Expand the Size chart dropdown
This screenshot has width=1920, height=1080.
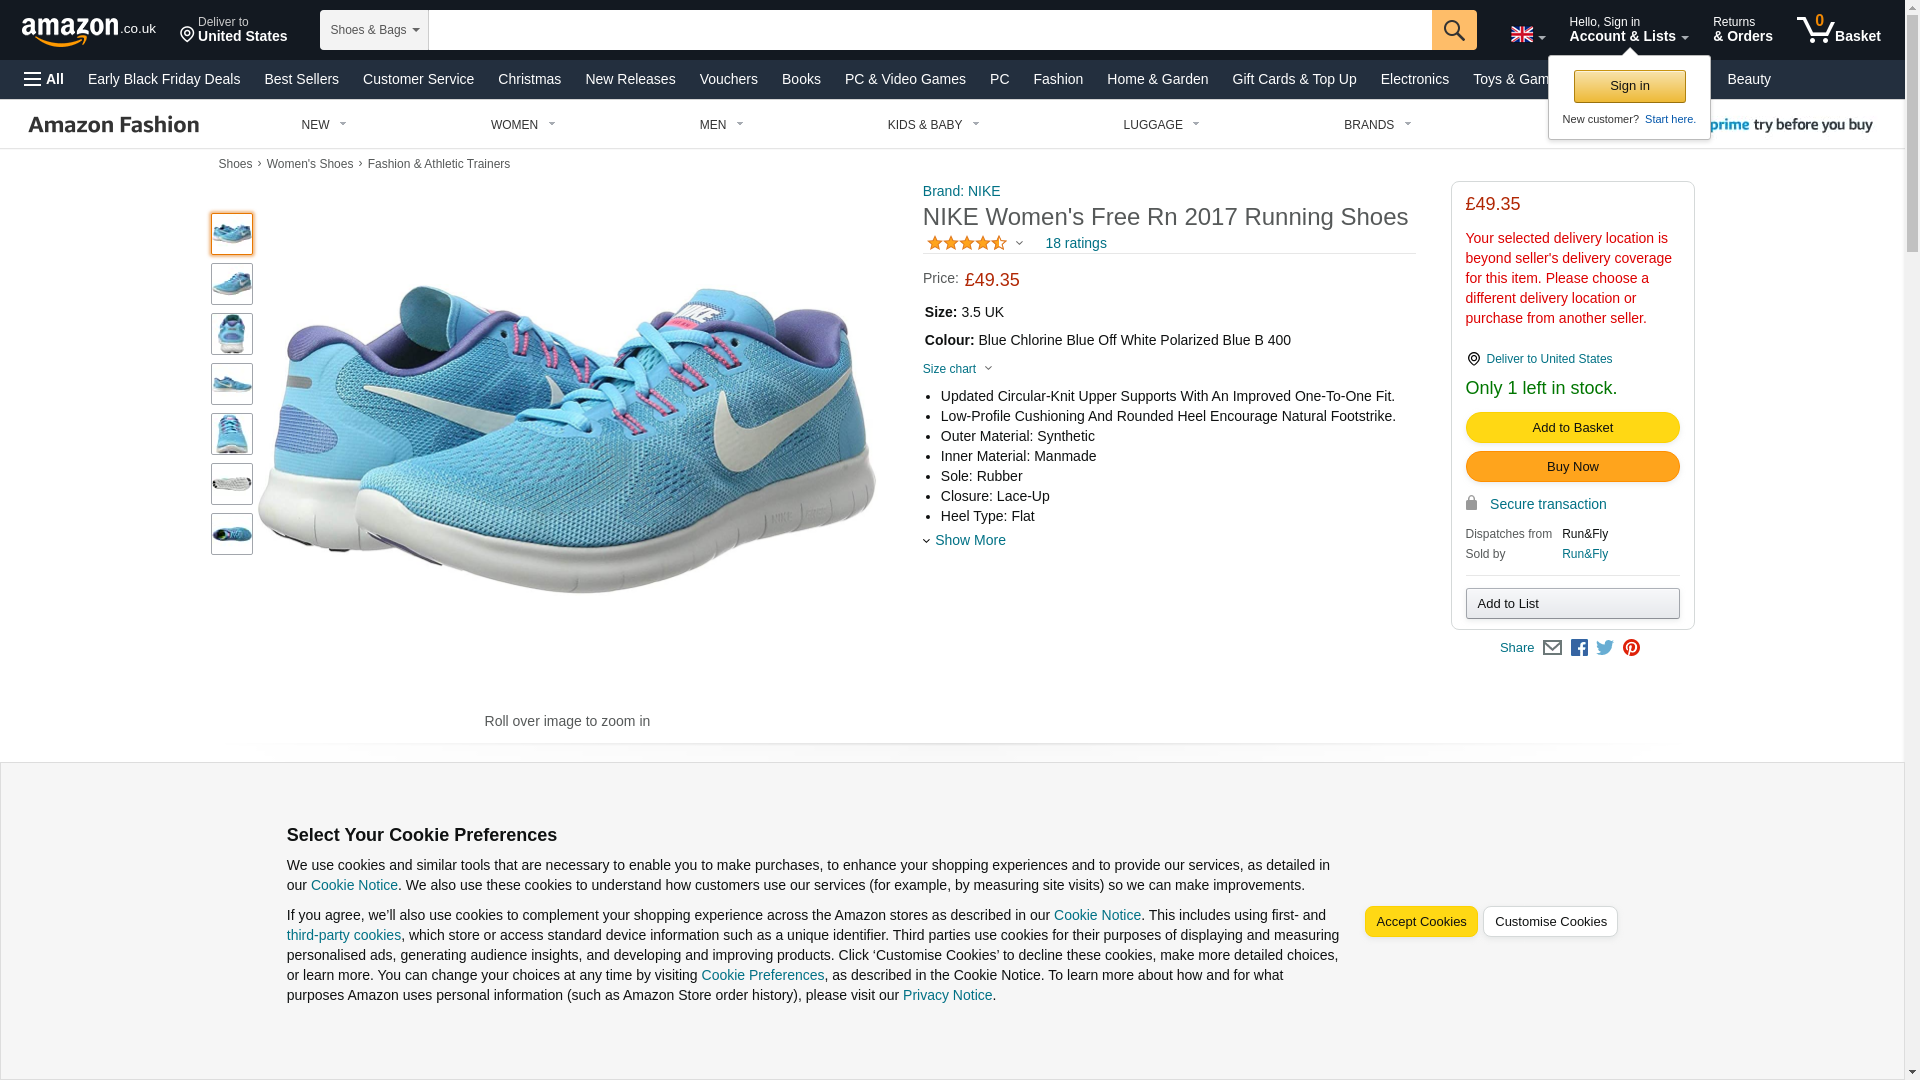[x=957, y=369]
